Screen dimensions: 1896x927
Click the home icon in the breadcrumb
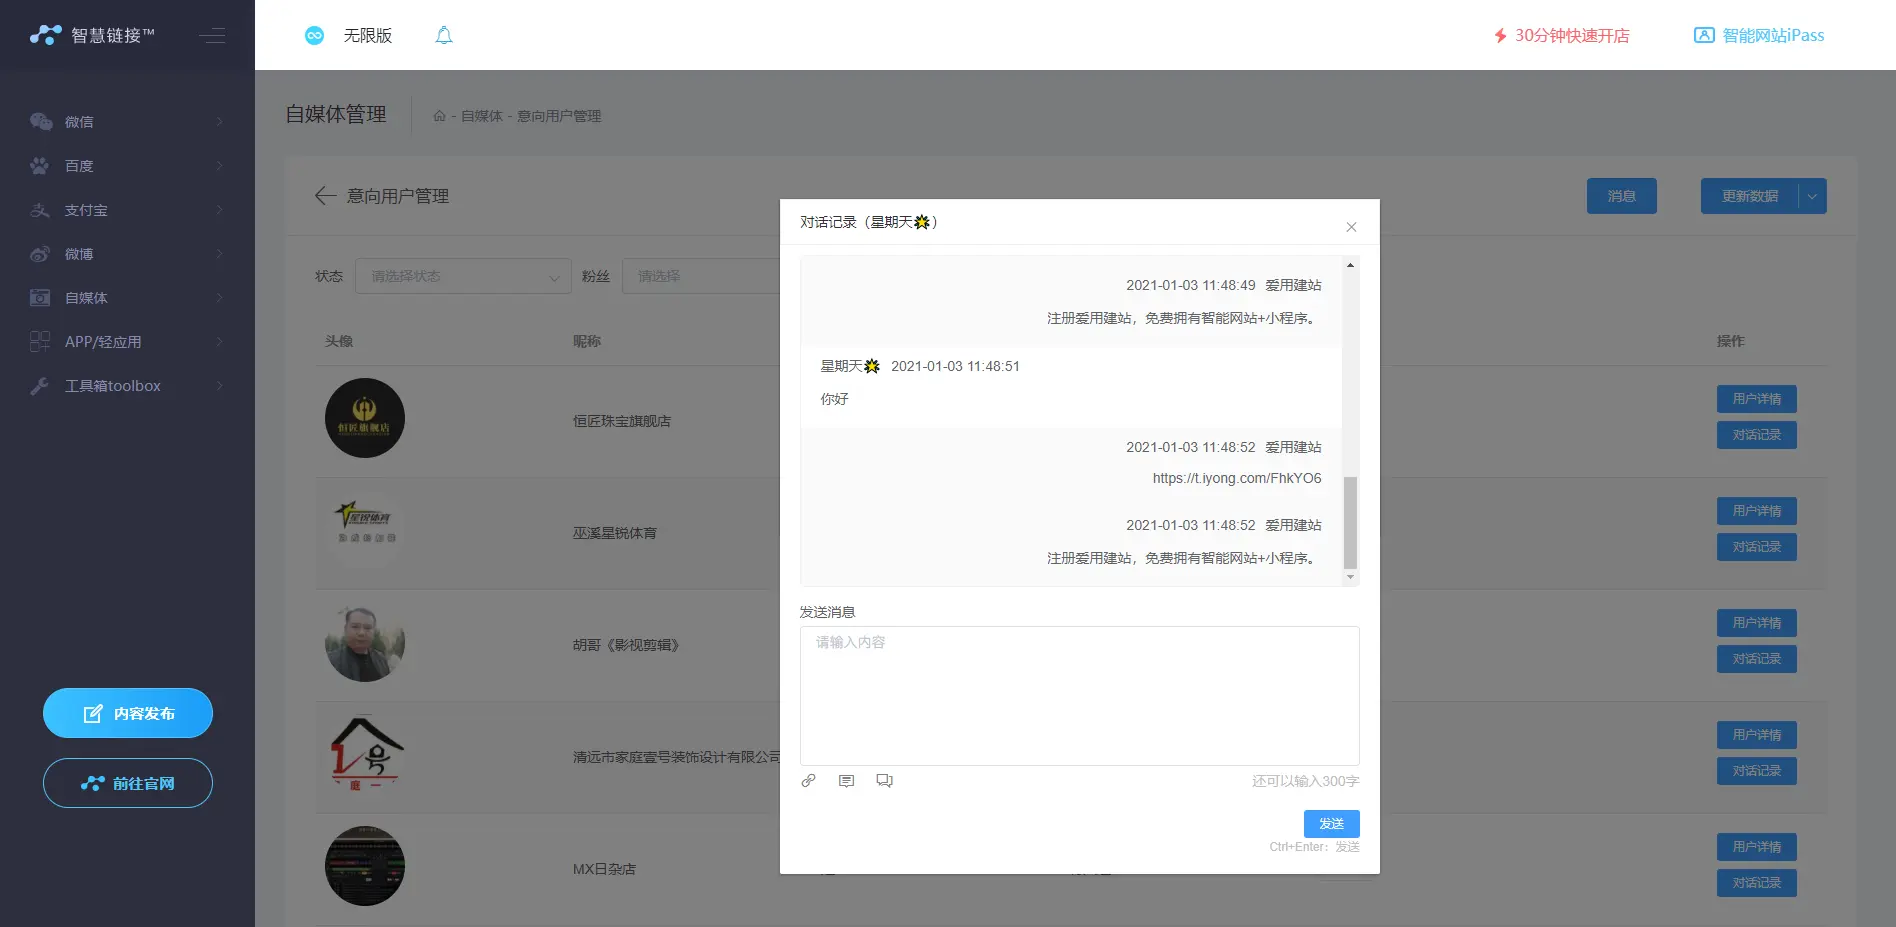(439, 116)
